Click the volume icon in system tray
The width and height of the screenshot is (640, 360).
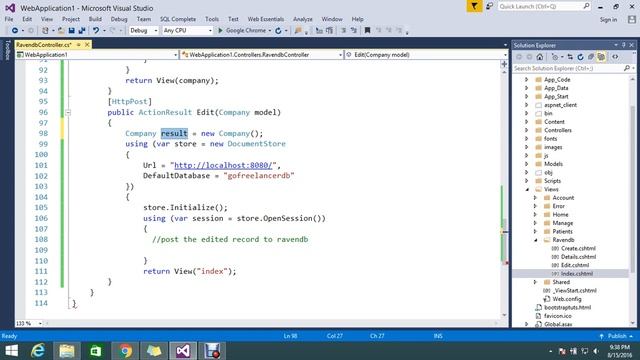596,351
